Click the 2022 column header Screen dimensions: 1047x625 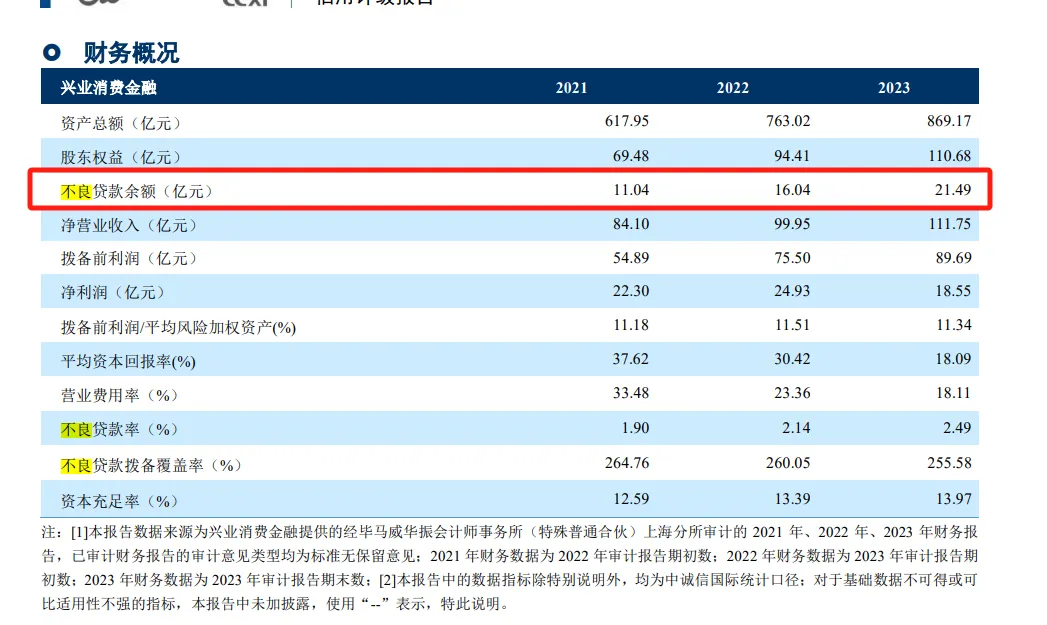(x=732, y=87)
